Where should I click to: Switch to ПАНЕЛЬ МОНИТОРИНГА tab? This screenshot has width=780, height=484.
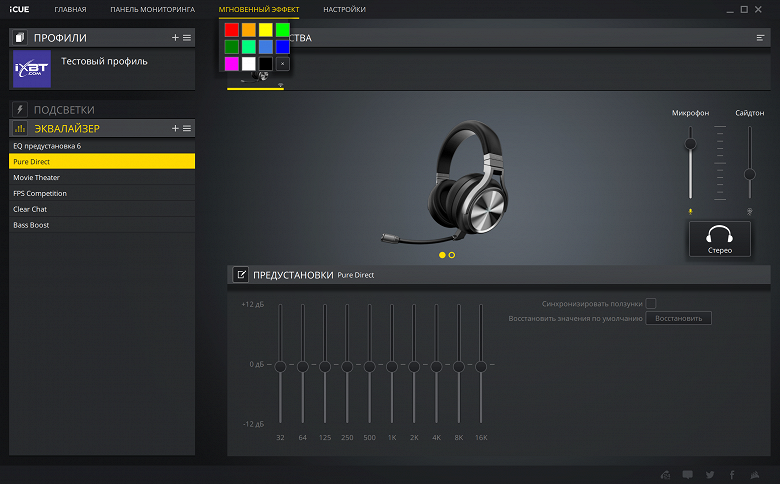click(x=153, y=9)
